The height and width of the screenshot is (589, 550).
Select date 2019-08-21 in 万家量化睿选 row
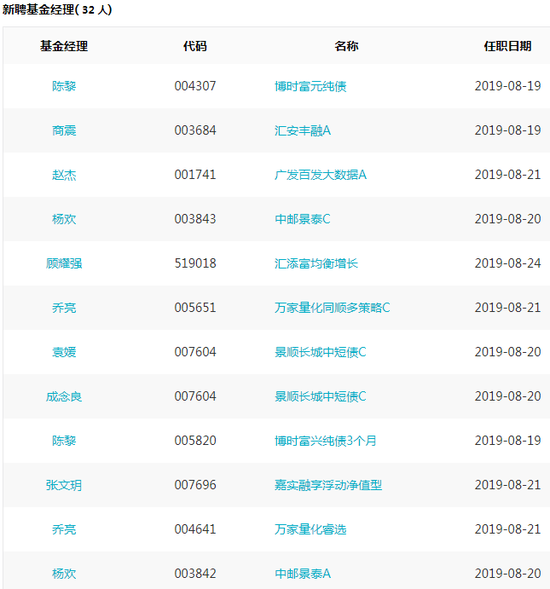coord(508,529)
